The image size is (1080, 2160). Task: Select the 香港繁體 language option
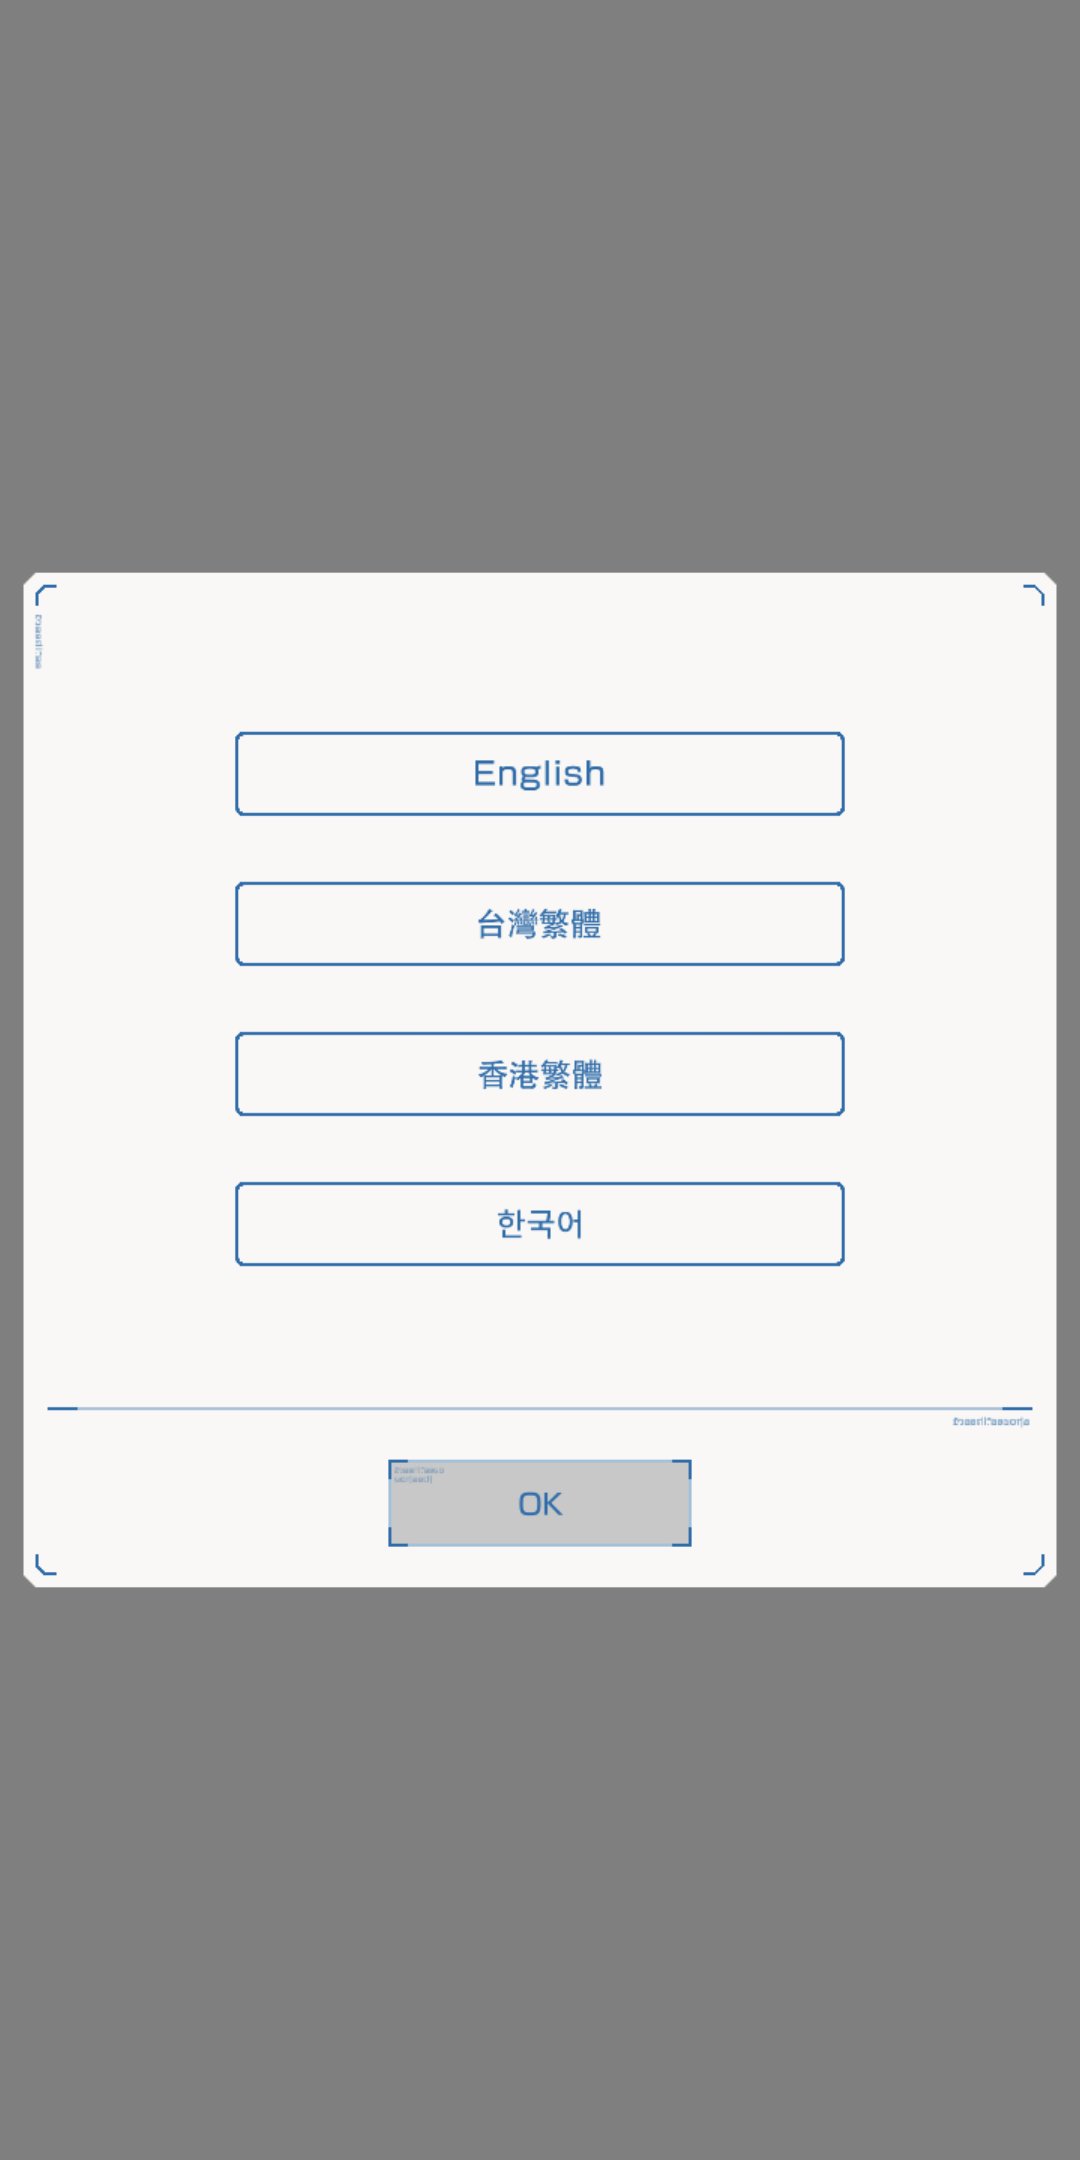click(x=540, y=1074)
